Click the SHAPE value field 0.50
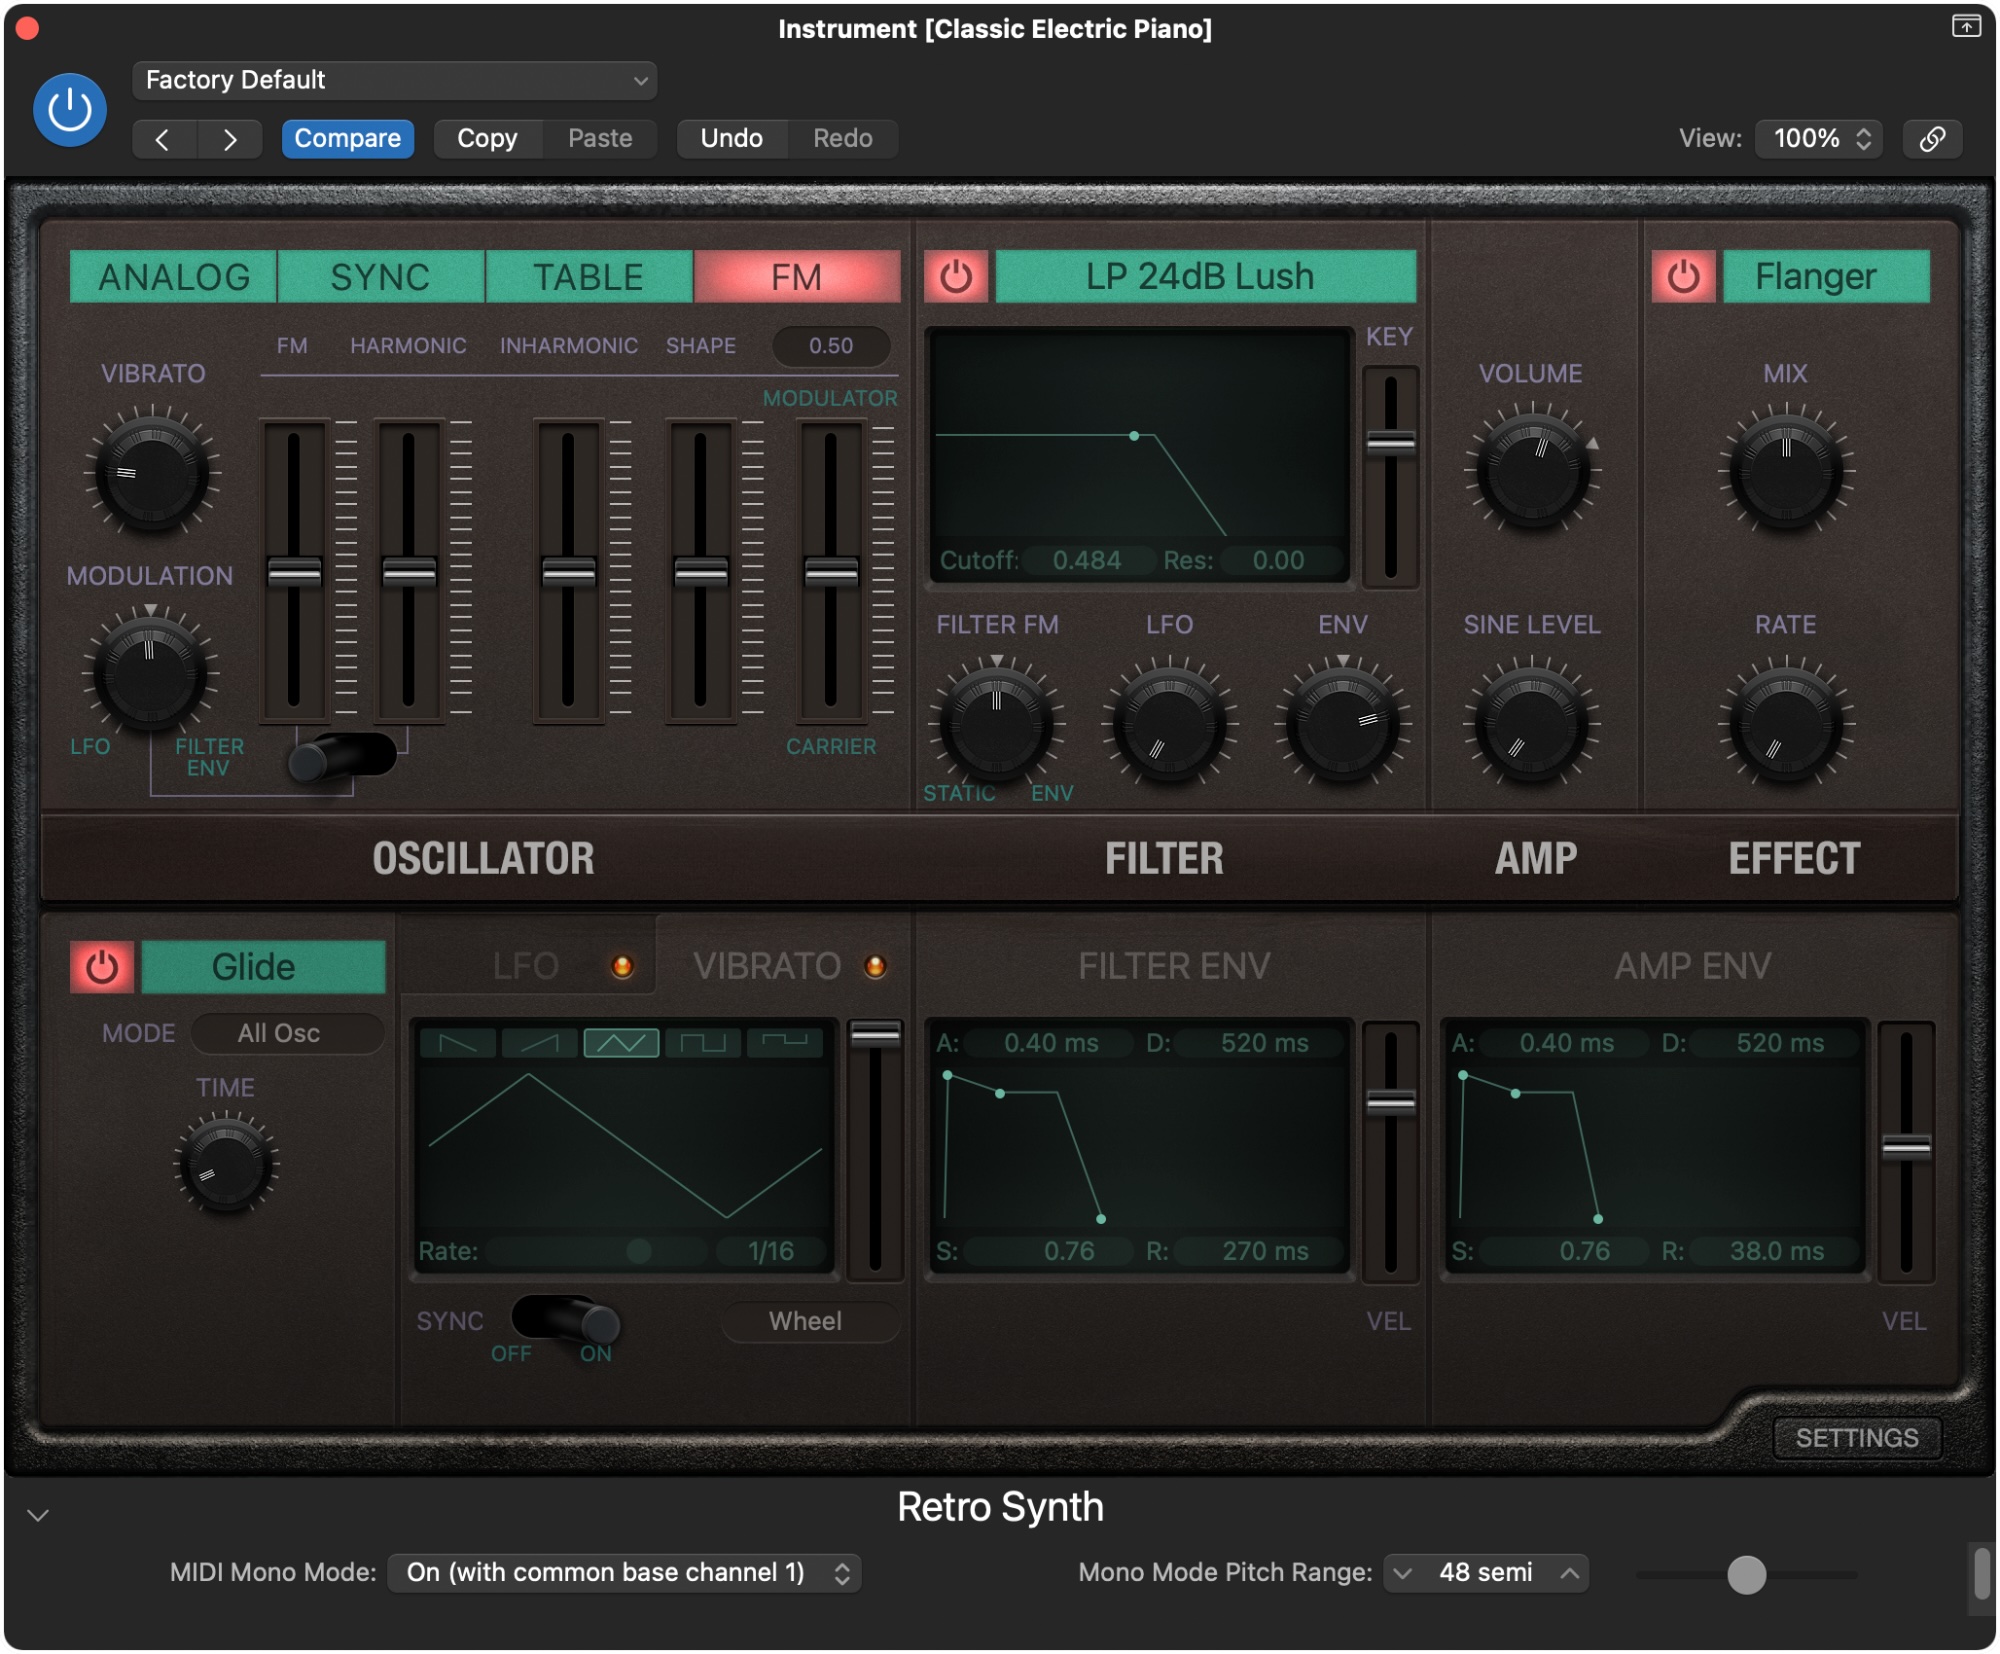2000x1654 pixels. click(831, 346)
